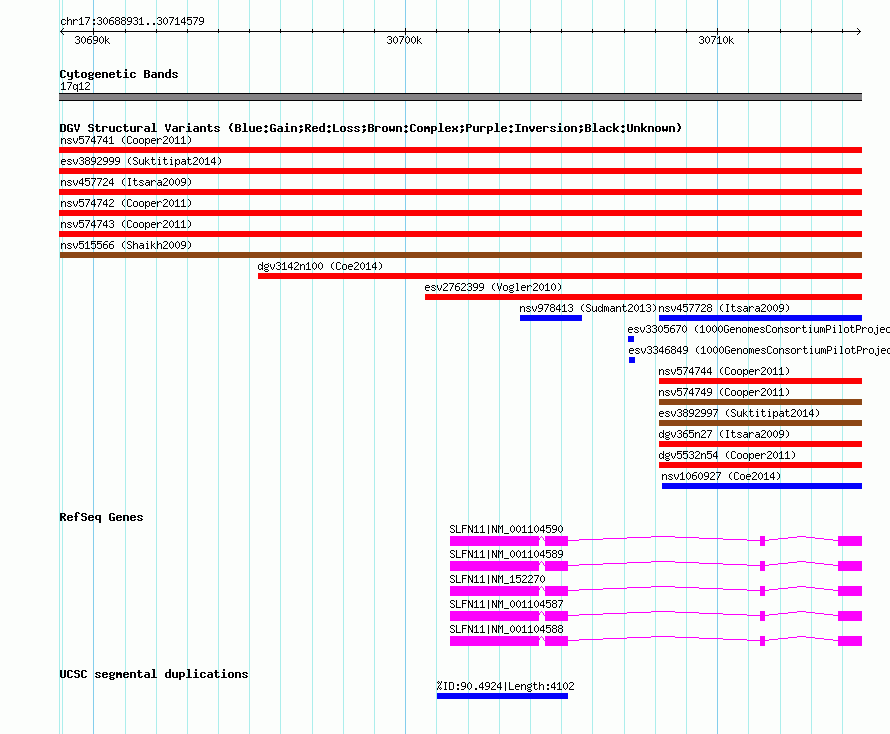Image resolution: width=890 pixels, height=734 pixels.
Task: Click the SLFN11|NM_001104590 transcript label
Action: click(x=506, y=529)
